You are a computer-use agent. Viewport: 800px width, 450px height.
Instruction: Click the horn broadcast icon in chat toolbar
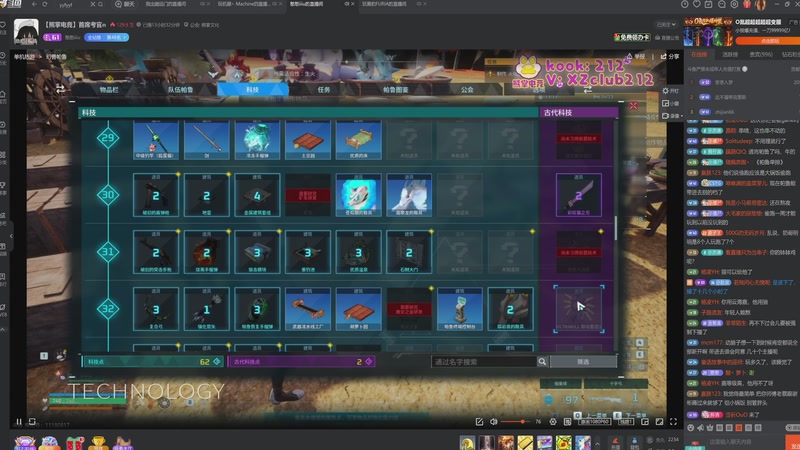701,428
